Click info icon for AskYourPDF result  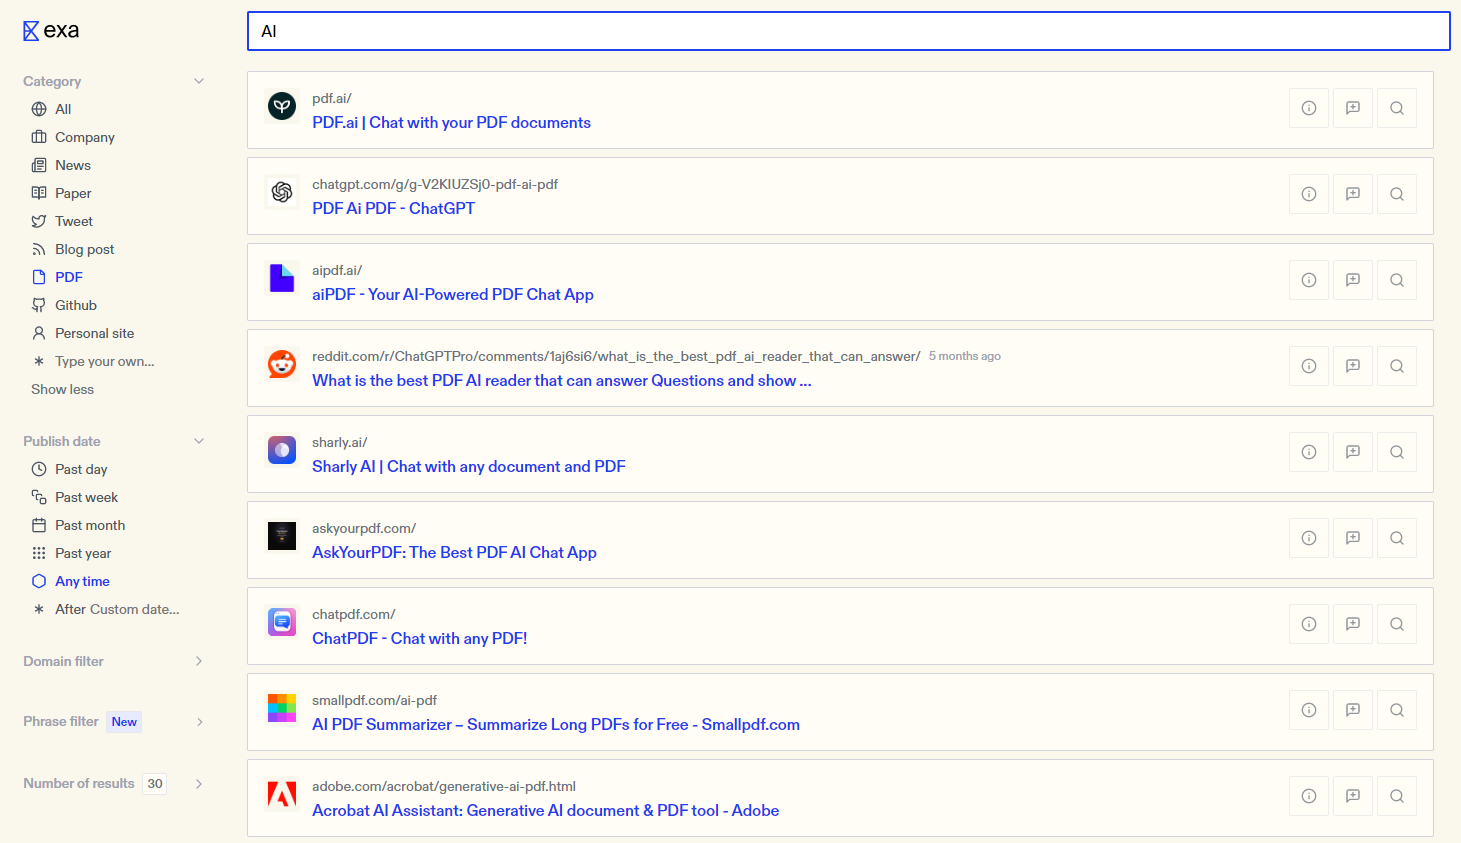[1309, 538]
